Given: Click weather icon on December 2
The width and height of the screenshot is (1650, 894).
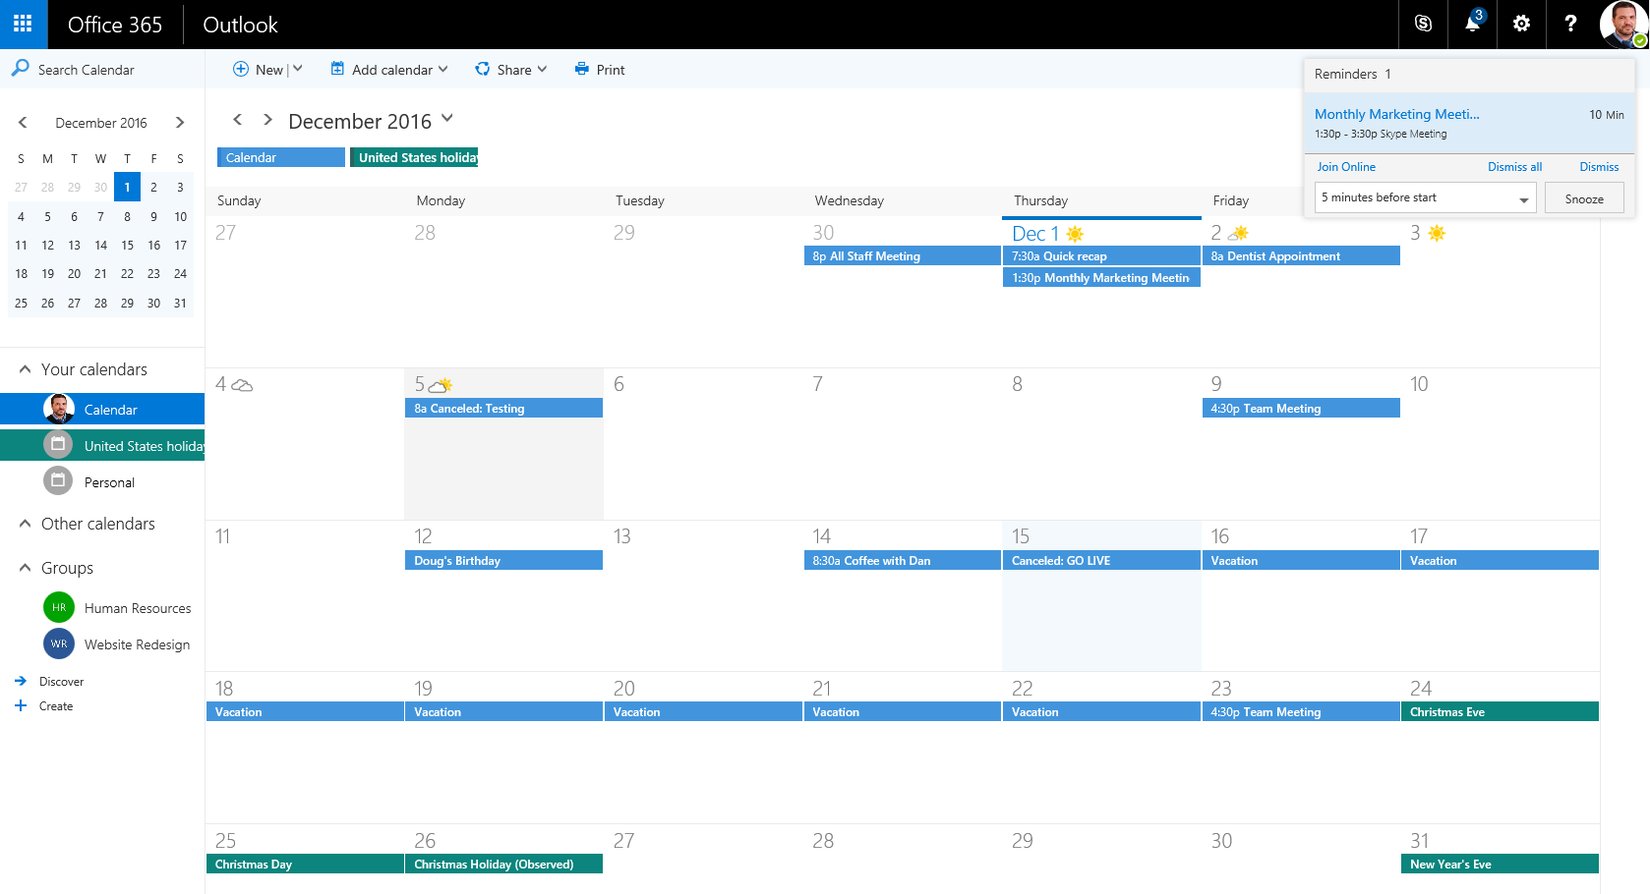Looking at the screenshot, I should [x=1238, y=233].
